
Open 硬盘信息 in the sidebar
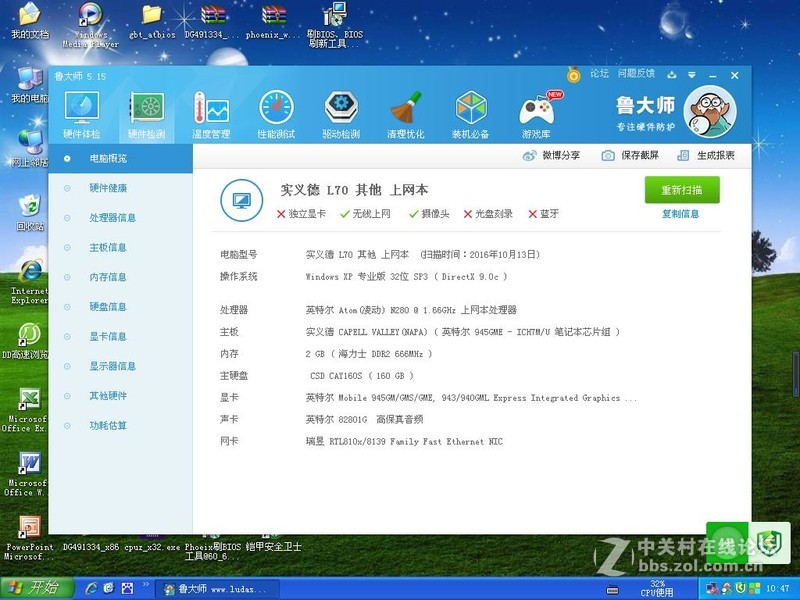click(x=108, y=307)
